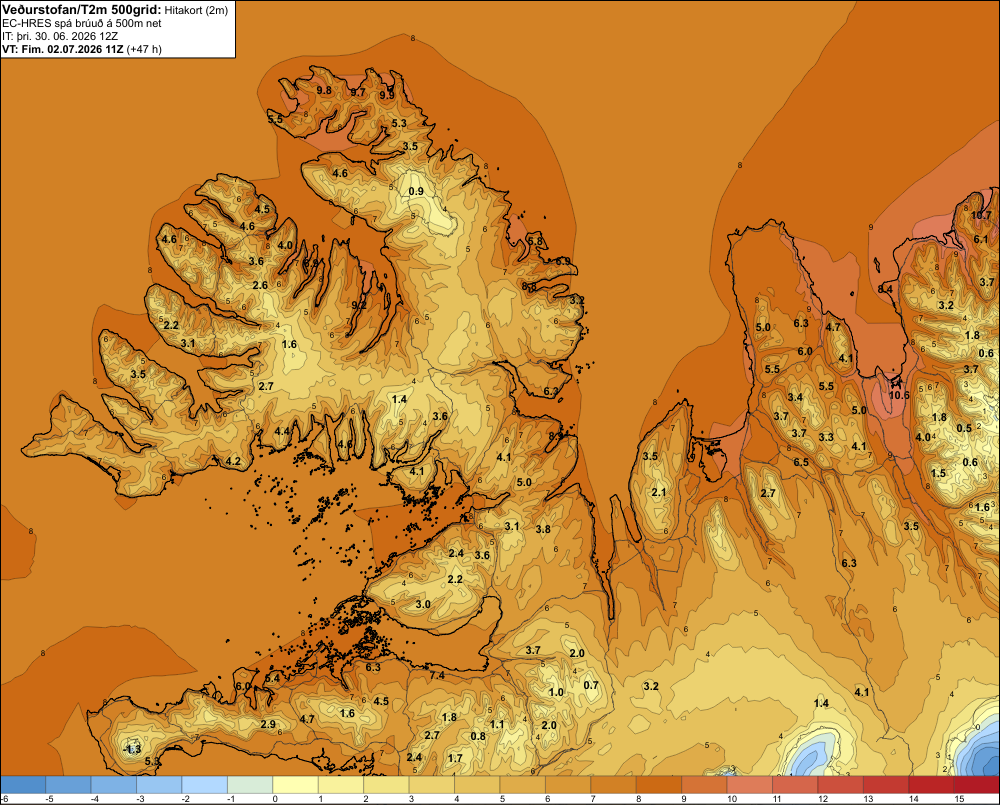Click the temperature value 0.5
Screen dimensions: 1000x805
[964, 428]
